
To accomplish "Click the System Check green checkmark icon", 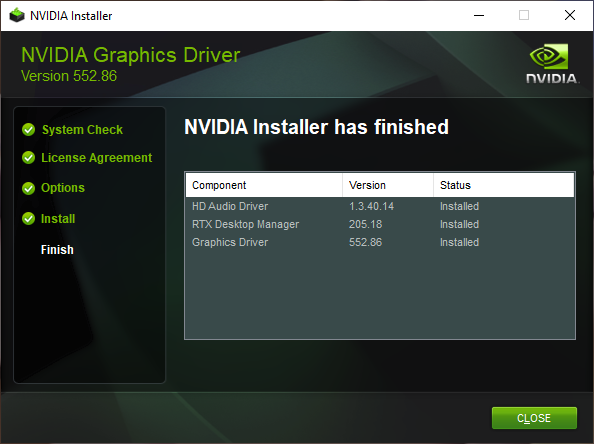I will coord(28,130).
